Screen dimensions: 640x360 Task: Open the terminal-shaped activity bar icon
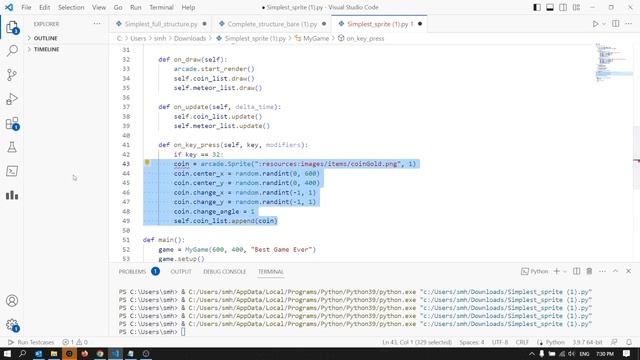coord(12,171)
